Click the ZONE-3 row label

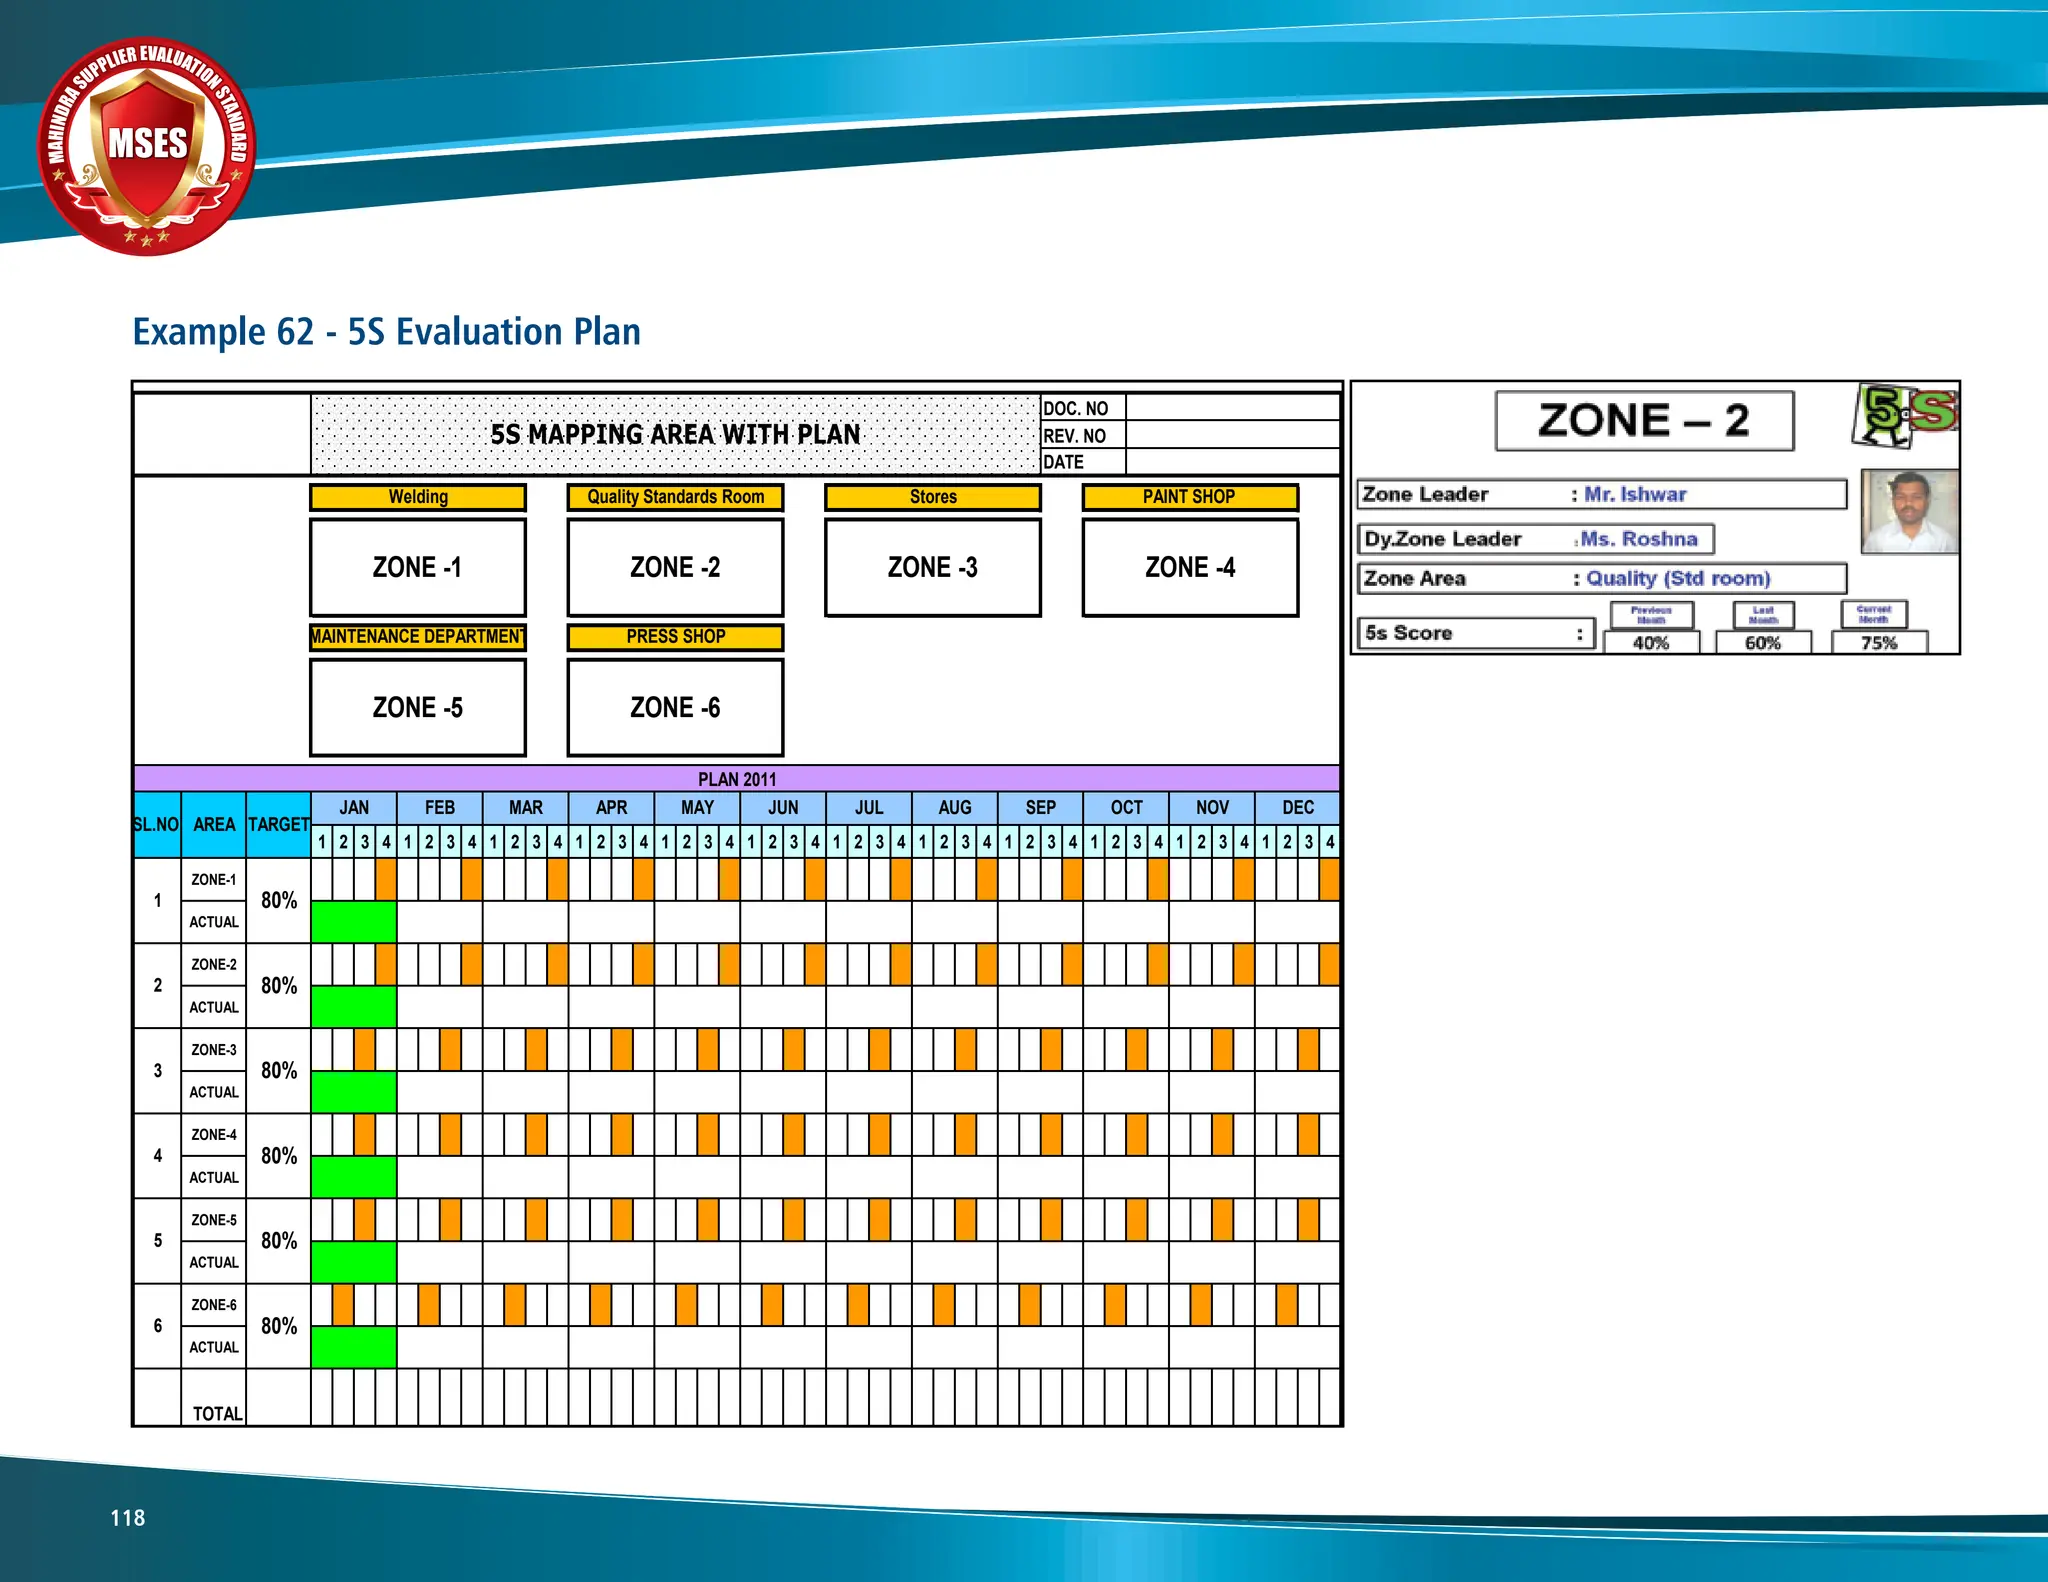pos(214,1050)
